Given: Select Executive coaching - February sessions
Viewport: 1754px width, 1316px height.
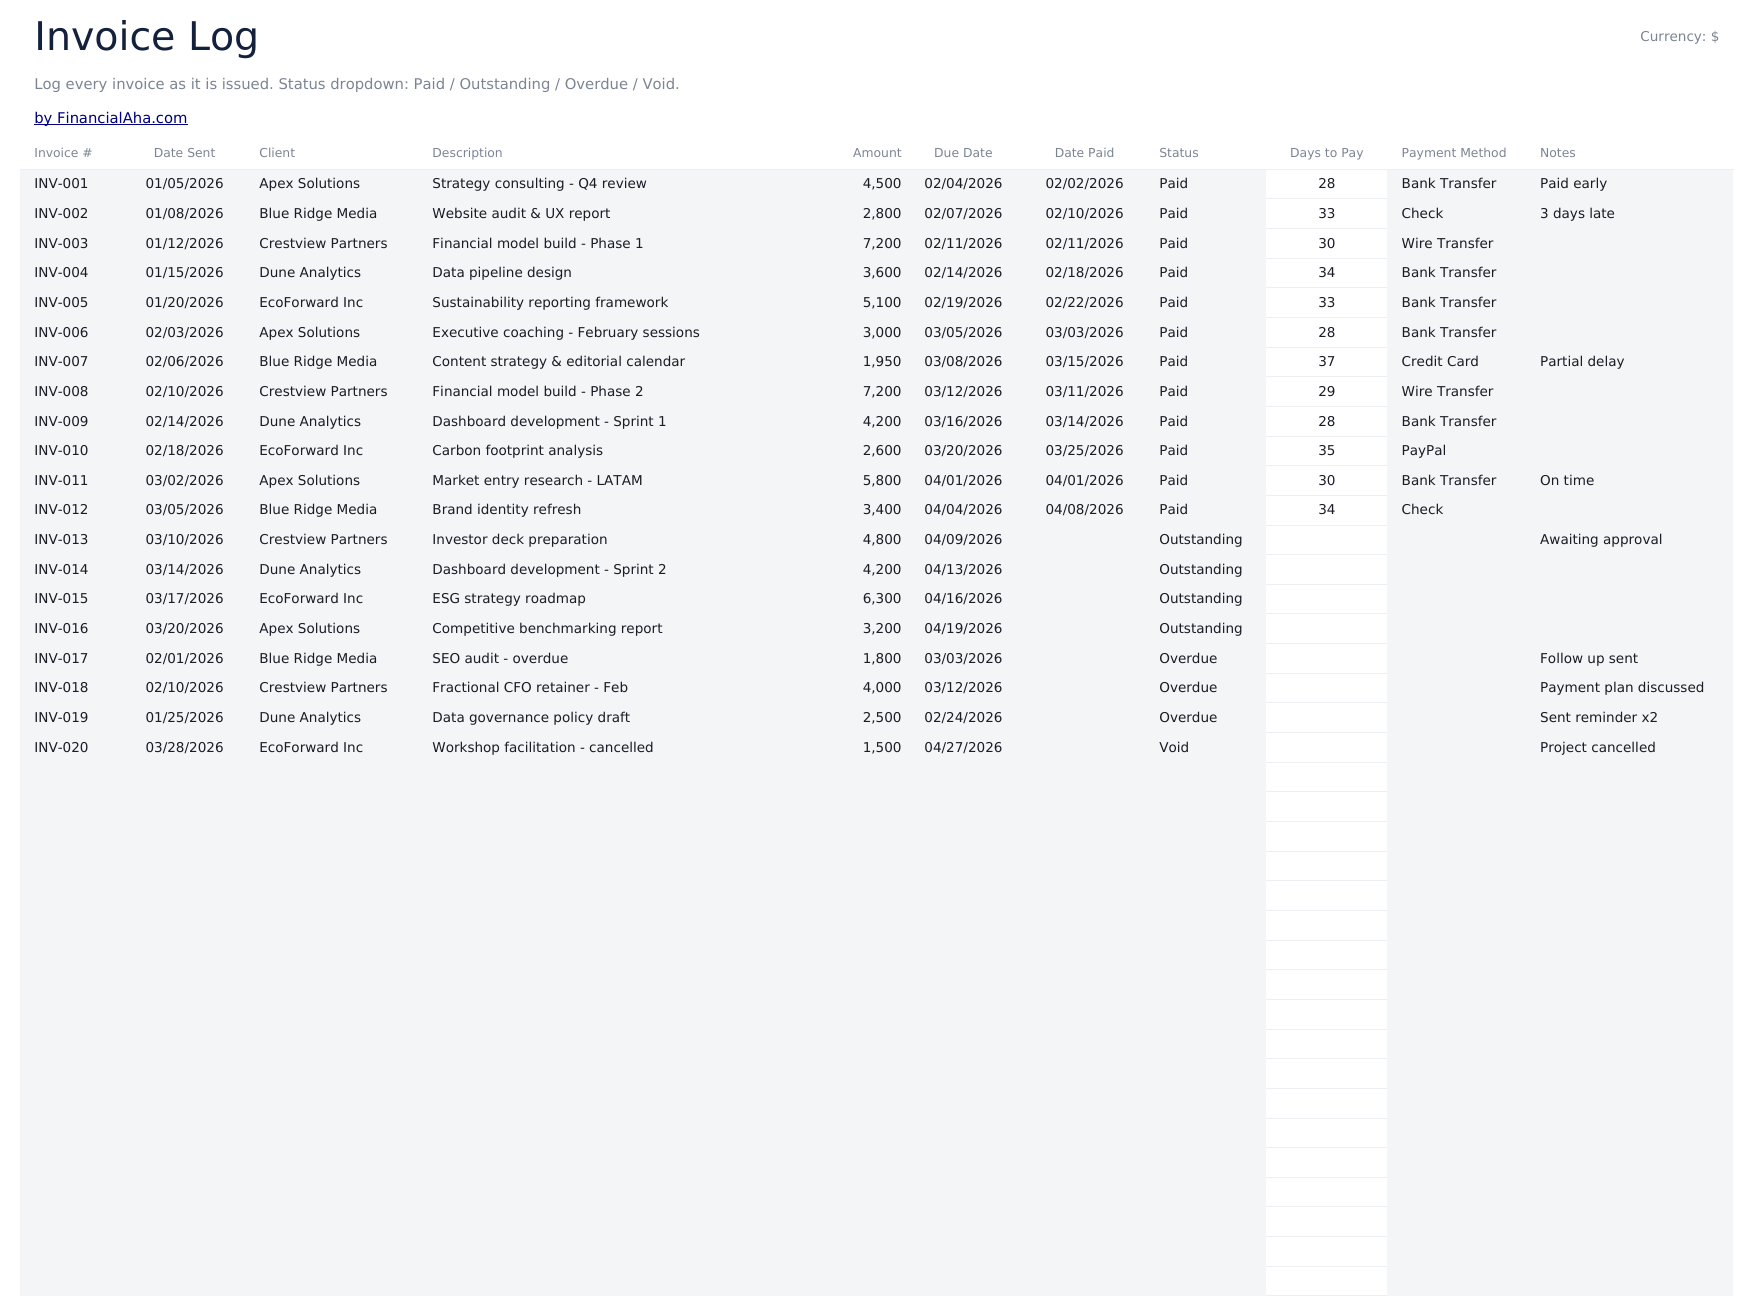Looking at the screenshot, I should [566, 333].
